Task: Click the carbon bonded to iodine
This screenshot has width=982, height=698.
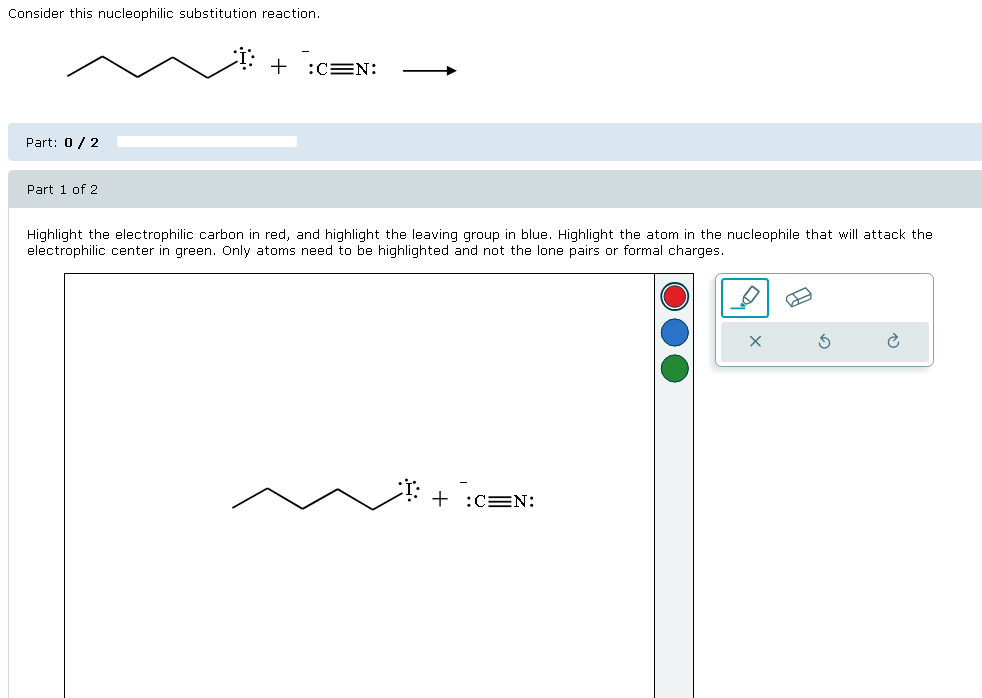Action: tap(375, 508)
